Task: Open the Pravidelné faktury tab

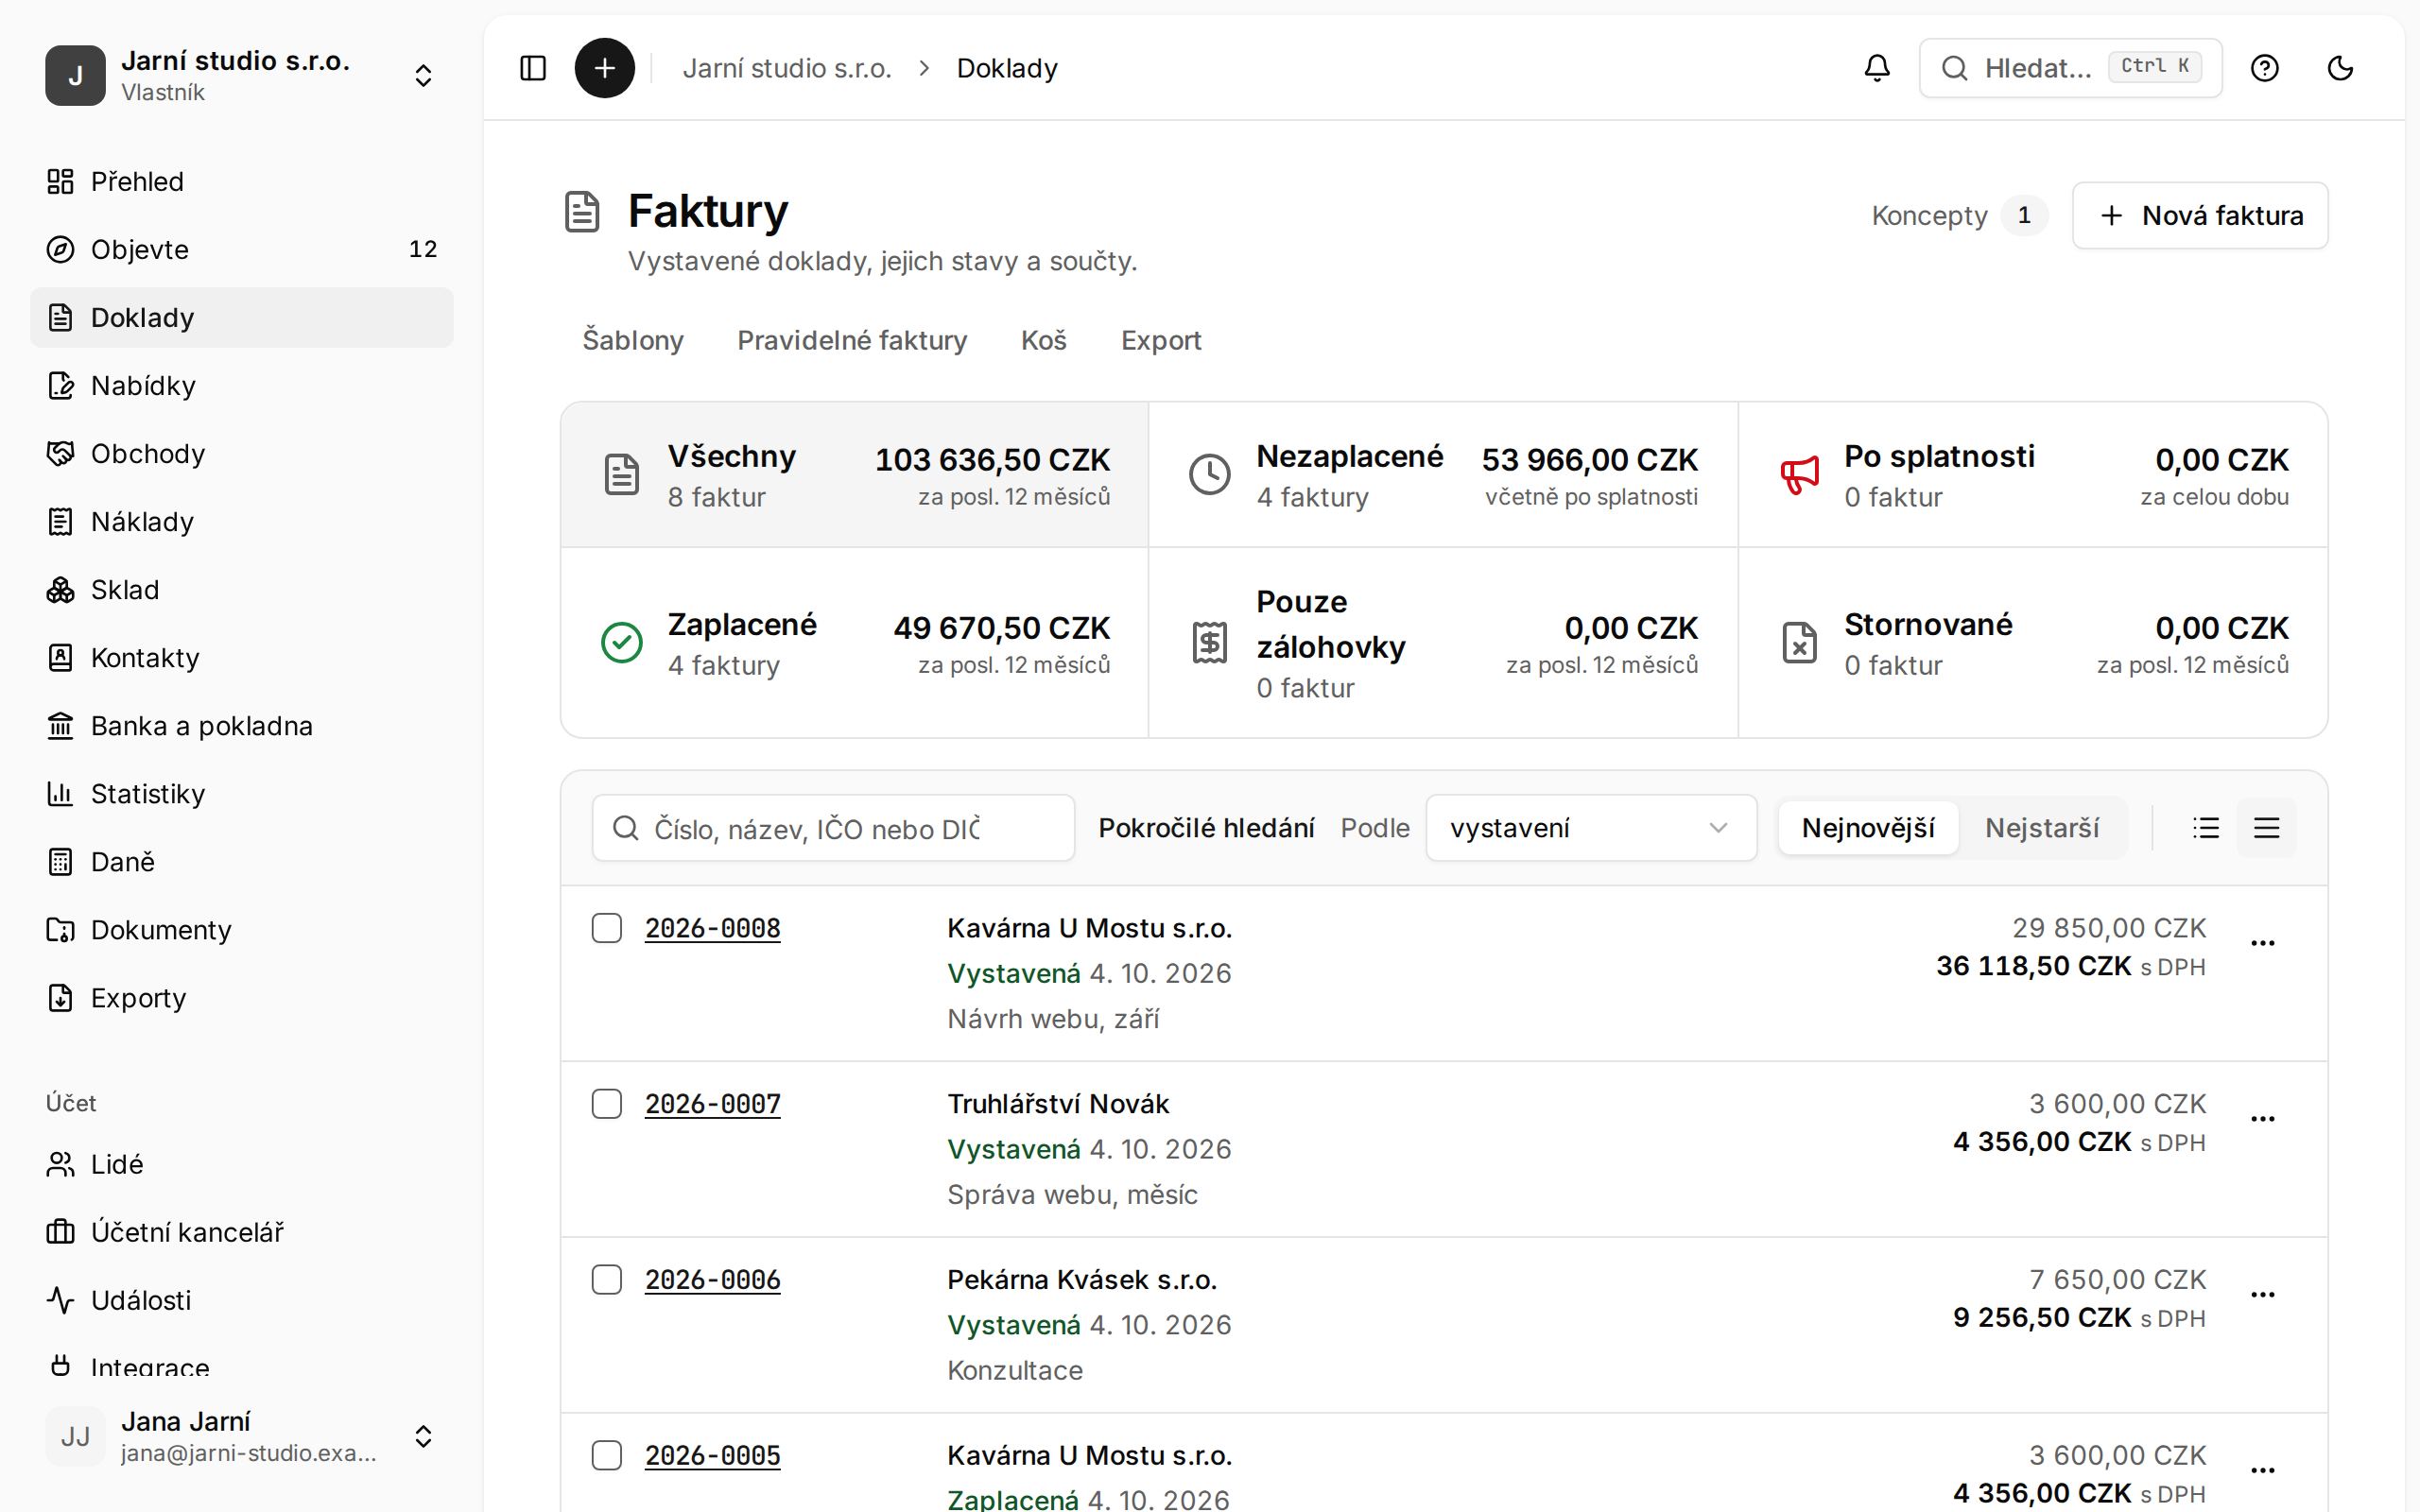Action: [x=852, y=340]
